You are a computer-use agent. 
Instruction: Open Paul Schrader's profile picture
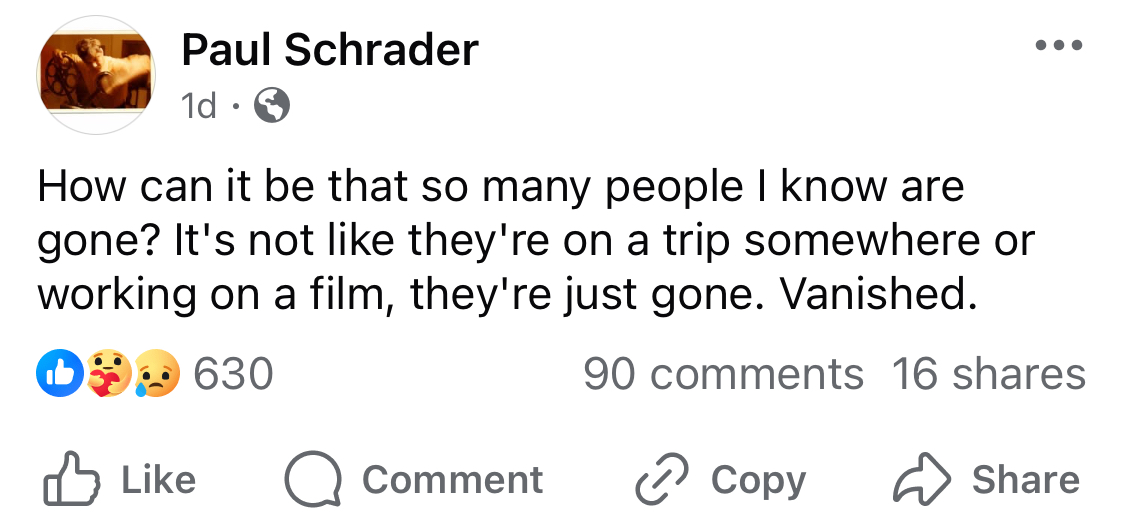(96, 75)
